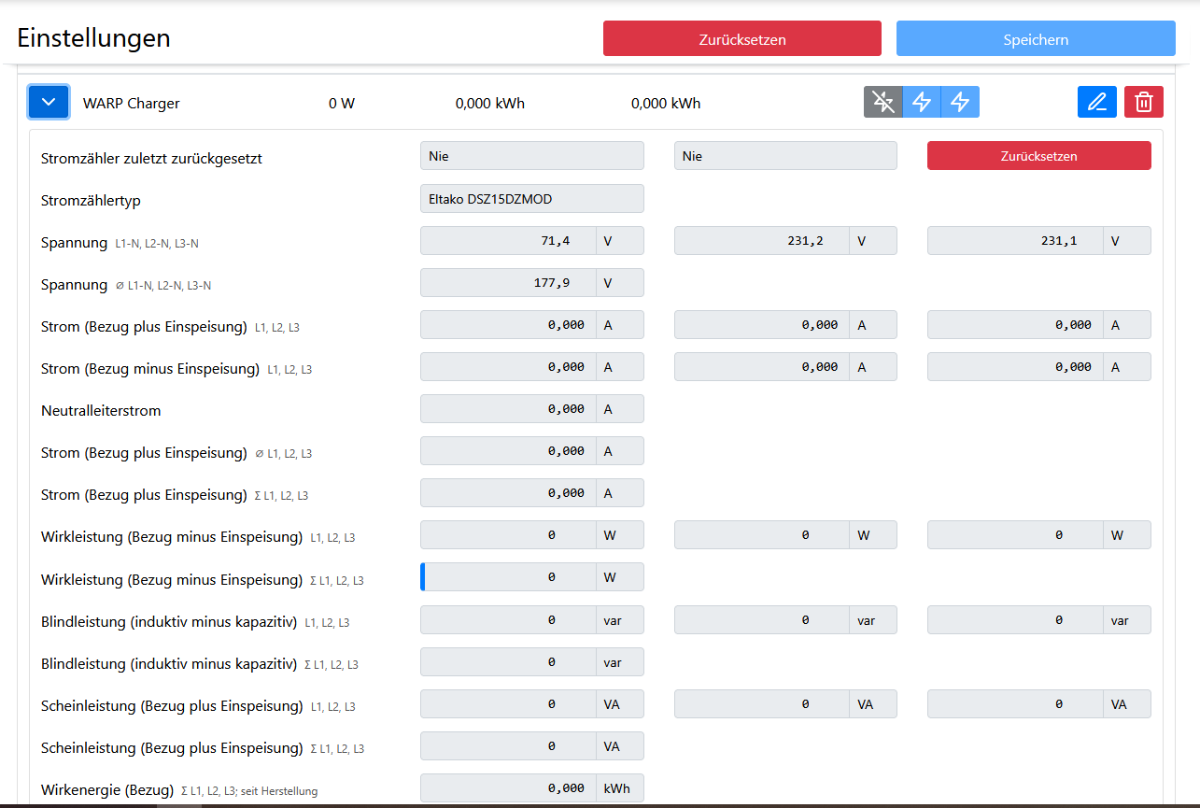This screenshot has height=808, width=1200.
Task: Click the average voltage field showing 177,9
Action: (508, 283)
